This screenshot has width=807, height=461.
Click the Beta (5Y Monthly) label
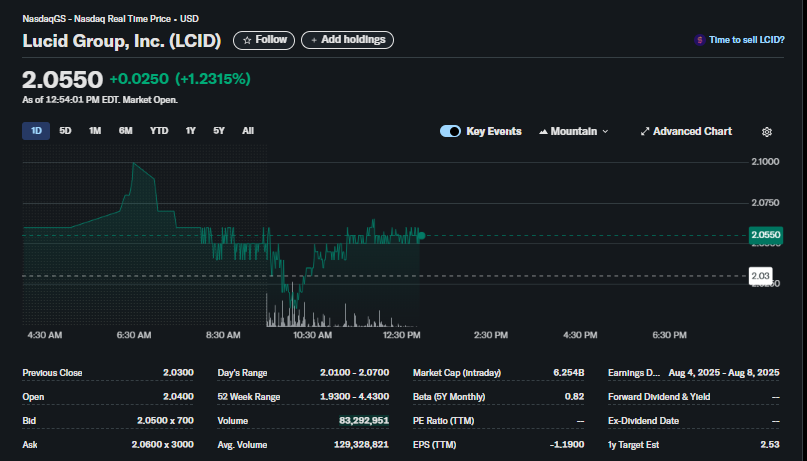[x=448, y=397]
